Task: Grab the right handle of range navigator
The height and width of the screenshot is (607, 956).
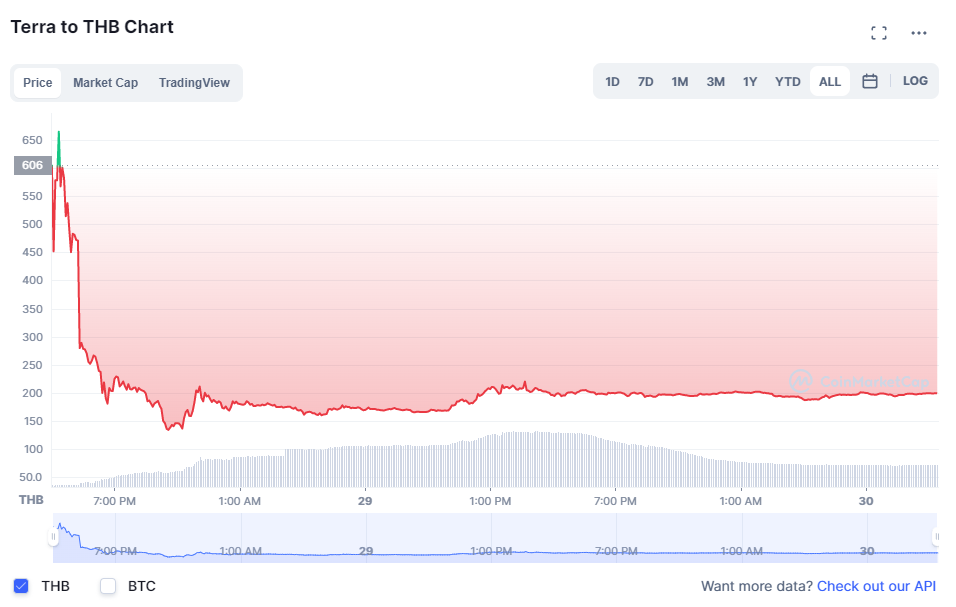Action: tap(936, 536)
